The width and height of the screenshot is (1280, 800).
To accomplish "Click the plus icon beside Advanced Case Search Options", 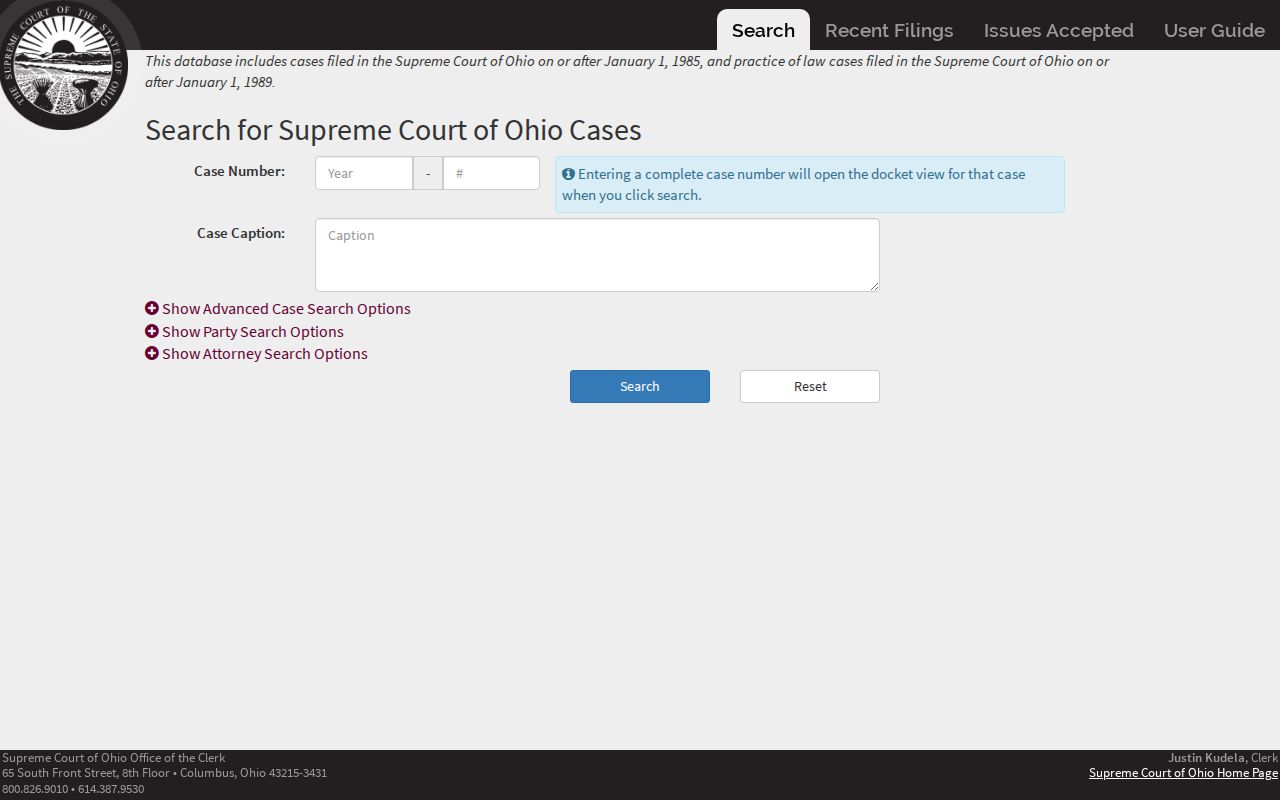I will 152,308.
